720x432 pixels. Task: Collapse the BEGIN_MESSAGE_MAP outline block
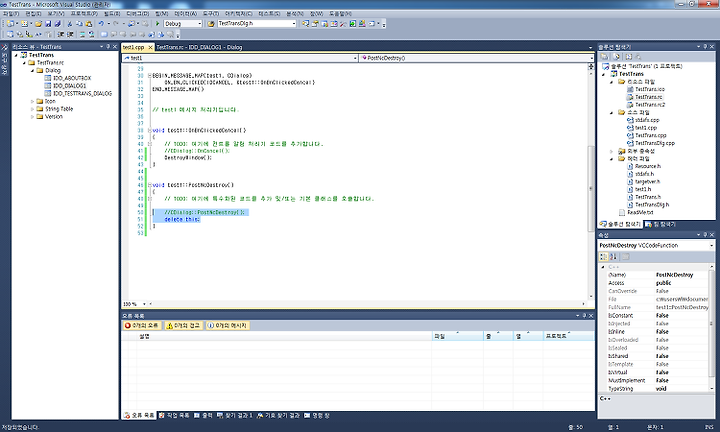pos(150,75)
